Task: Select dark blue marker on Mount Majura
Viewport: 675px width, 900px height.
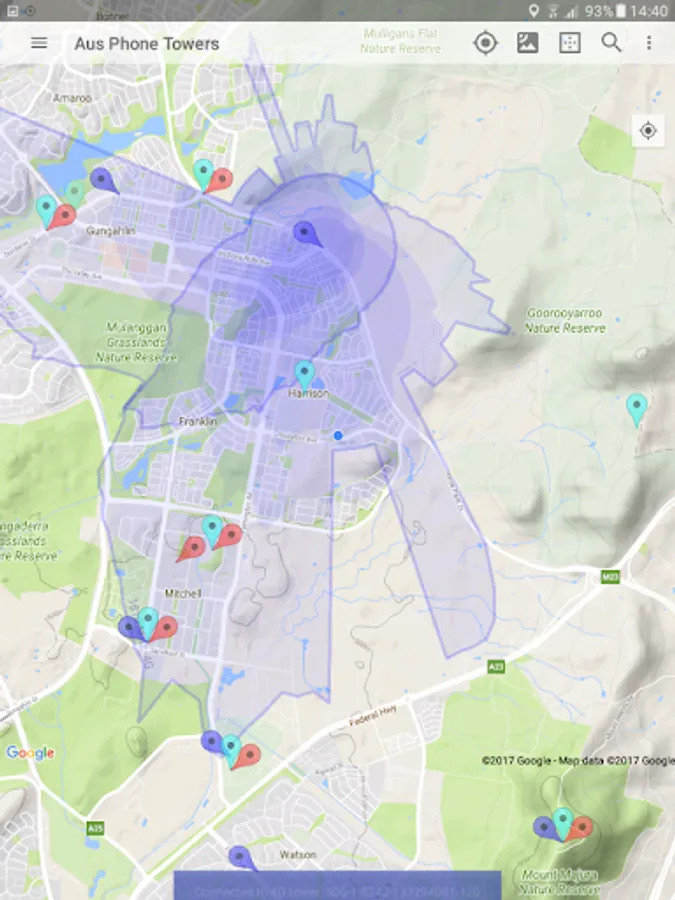Action: tap(546, 828)
